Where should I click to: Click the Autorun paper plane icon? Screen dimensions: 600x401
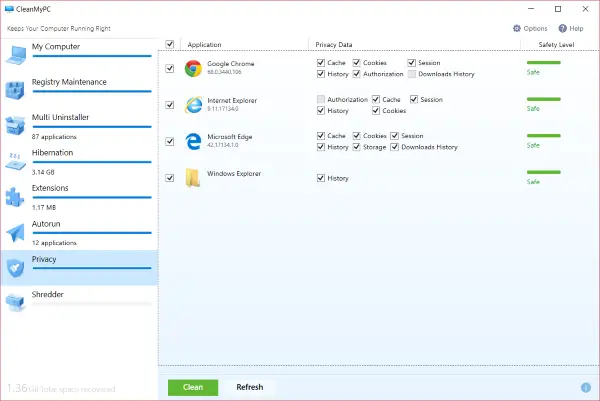16,232
